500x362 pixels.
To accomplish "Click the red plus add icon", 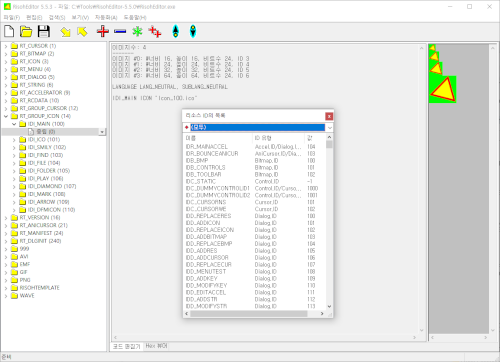I will pyautogui.click(x=103, y=31).
